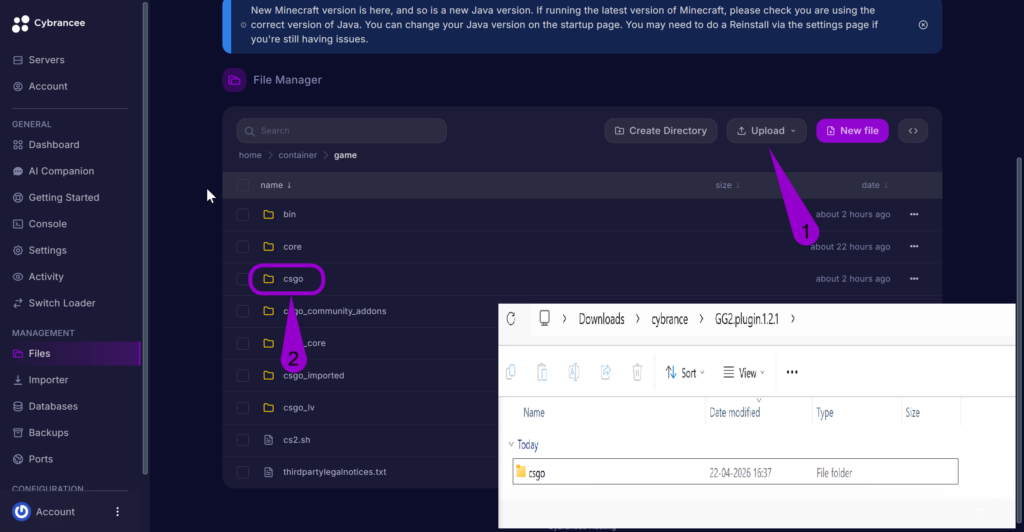Click Explorer Share icon
The height and width of the screenshot is (532, 1024).
(x=605, y=372)
